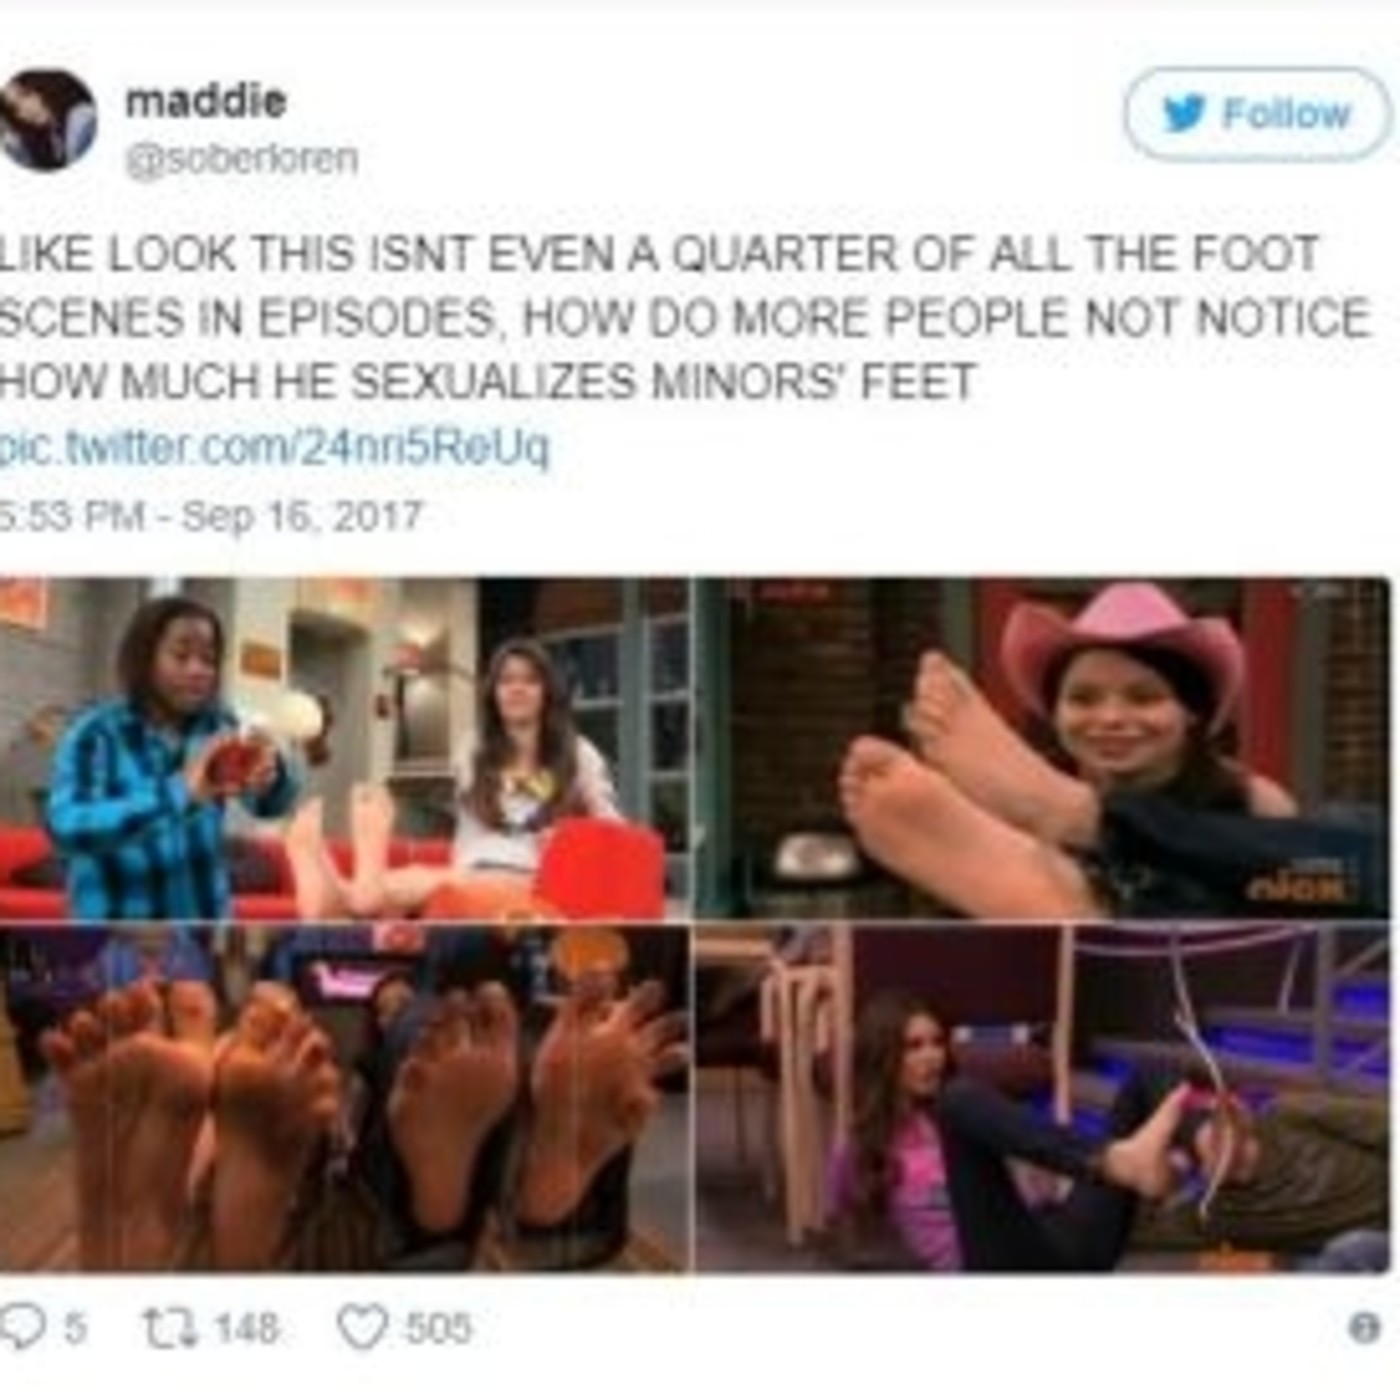Open the image with the blue plaid shirt
This screenshot has width=1400, height=1400.
(345, 748)
